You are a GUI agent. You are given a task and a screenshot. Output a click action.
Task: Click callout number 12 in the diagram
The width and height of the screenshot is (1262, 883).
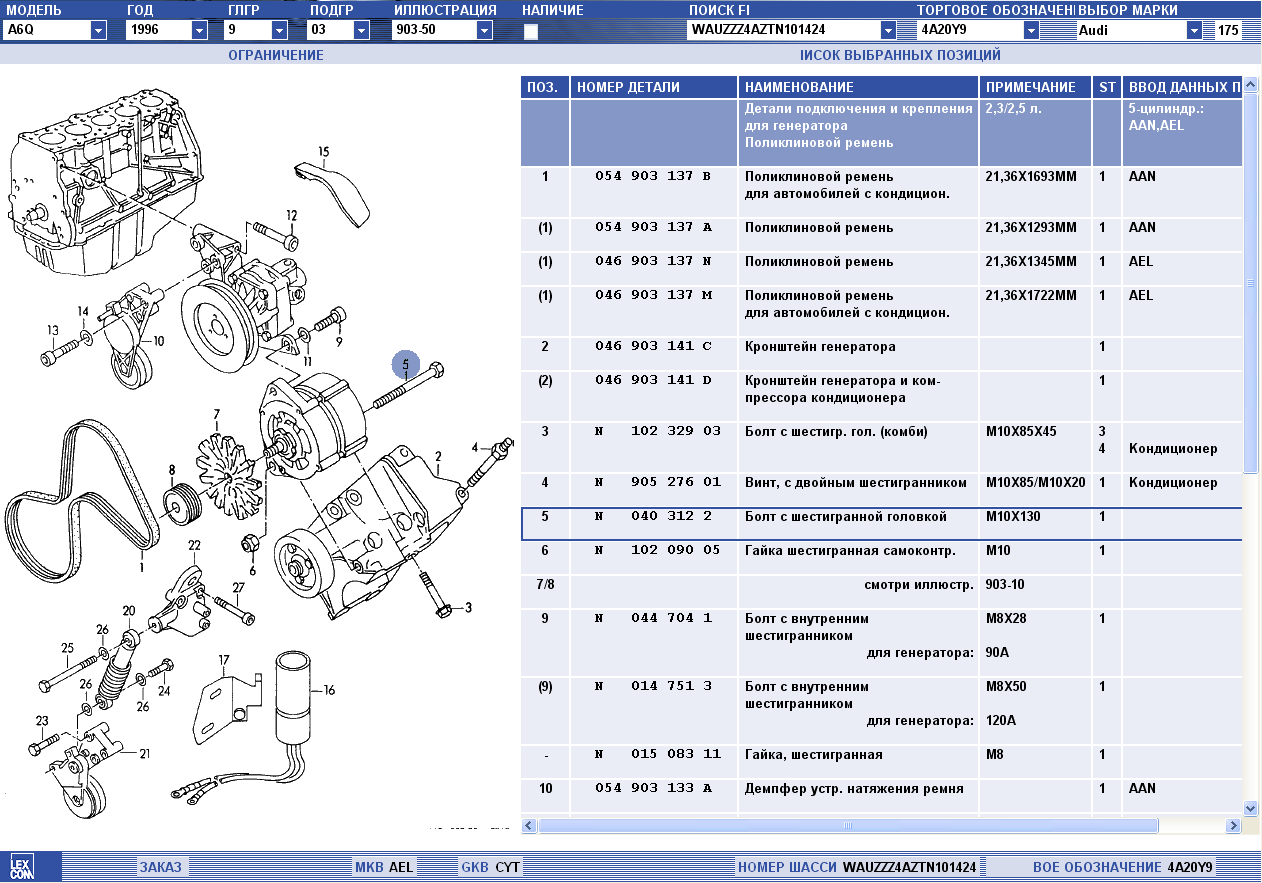pyautogui.click(x=291, y=215)
